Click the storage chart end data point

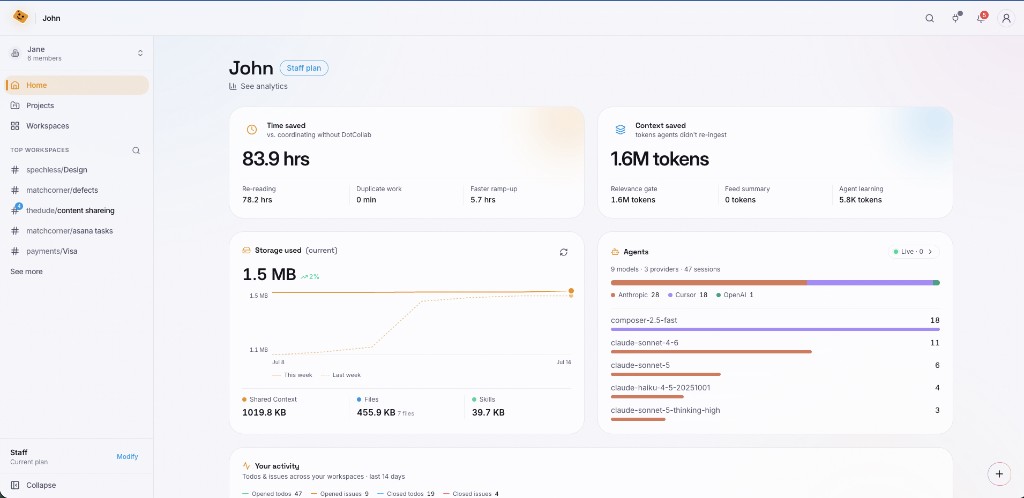tap(571, 291)
